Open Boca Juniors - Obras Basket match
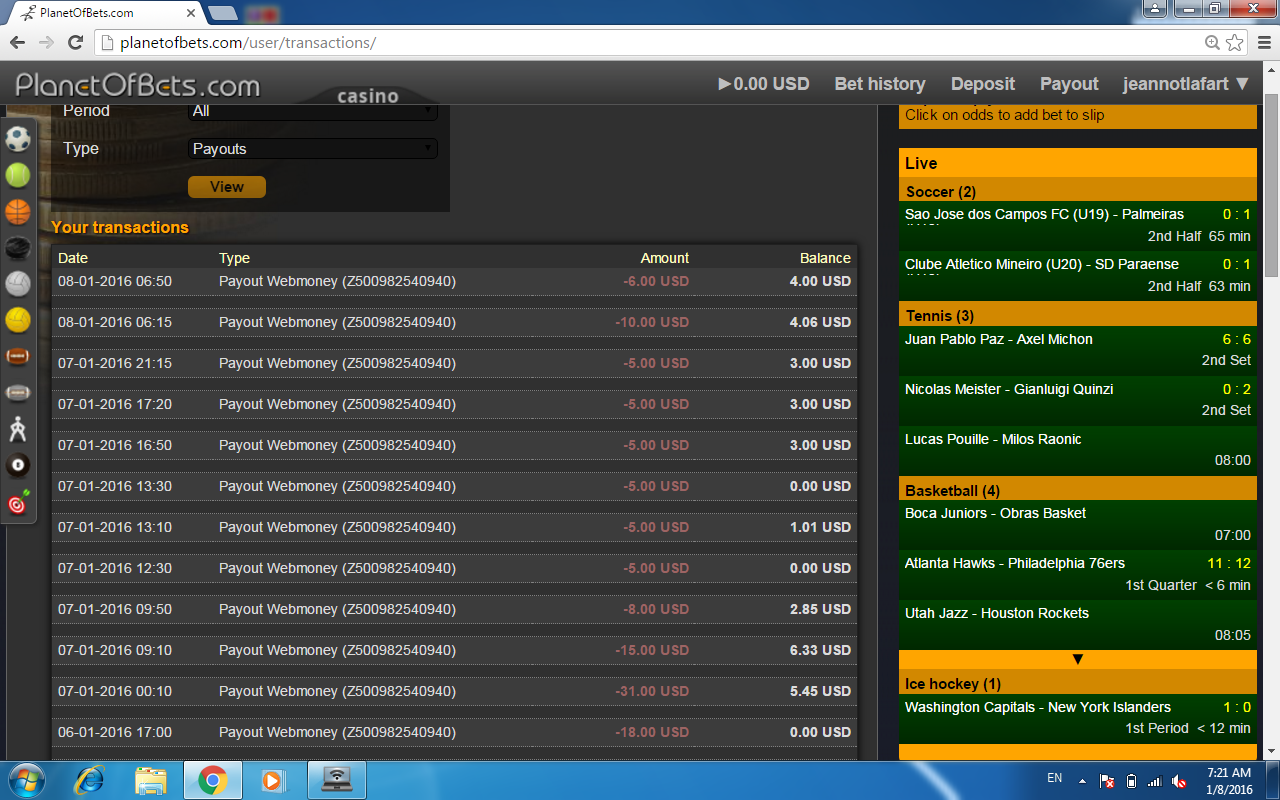 (1077, 524)
